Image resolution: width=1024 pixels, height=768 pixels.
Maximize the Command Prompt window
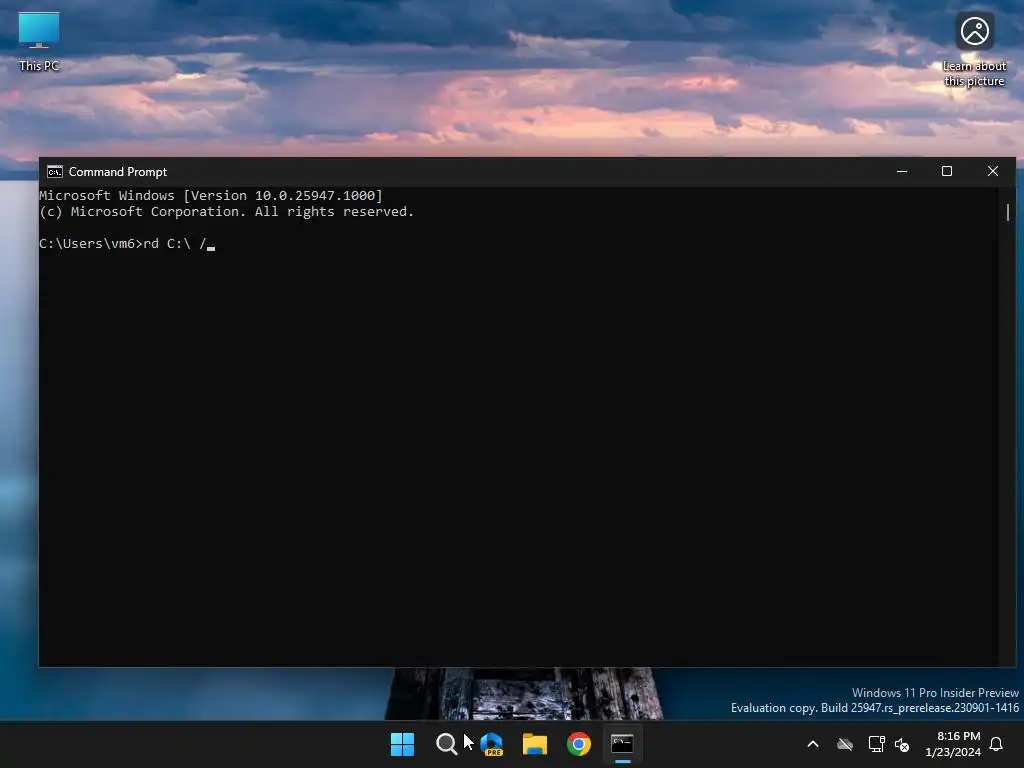(x=947, y=171)
